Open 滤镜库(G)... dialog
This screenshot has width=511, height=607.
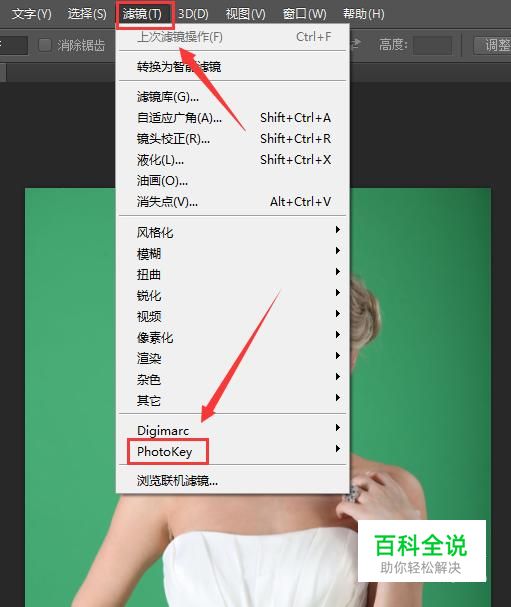pos(233,96)
